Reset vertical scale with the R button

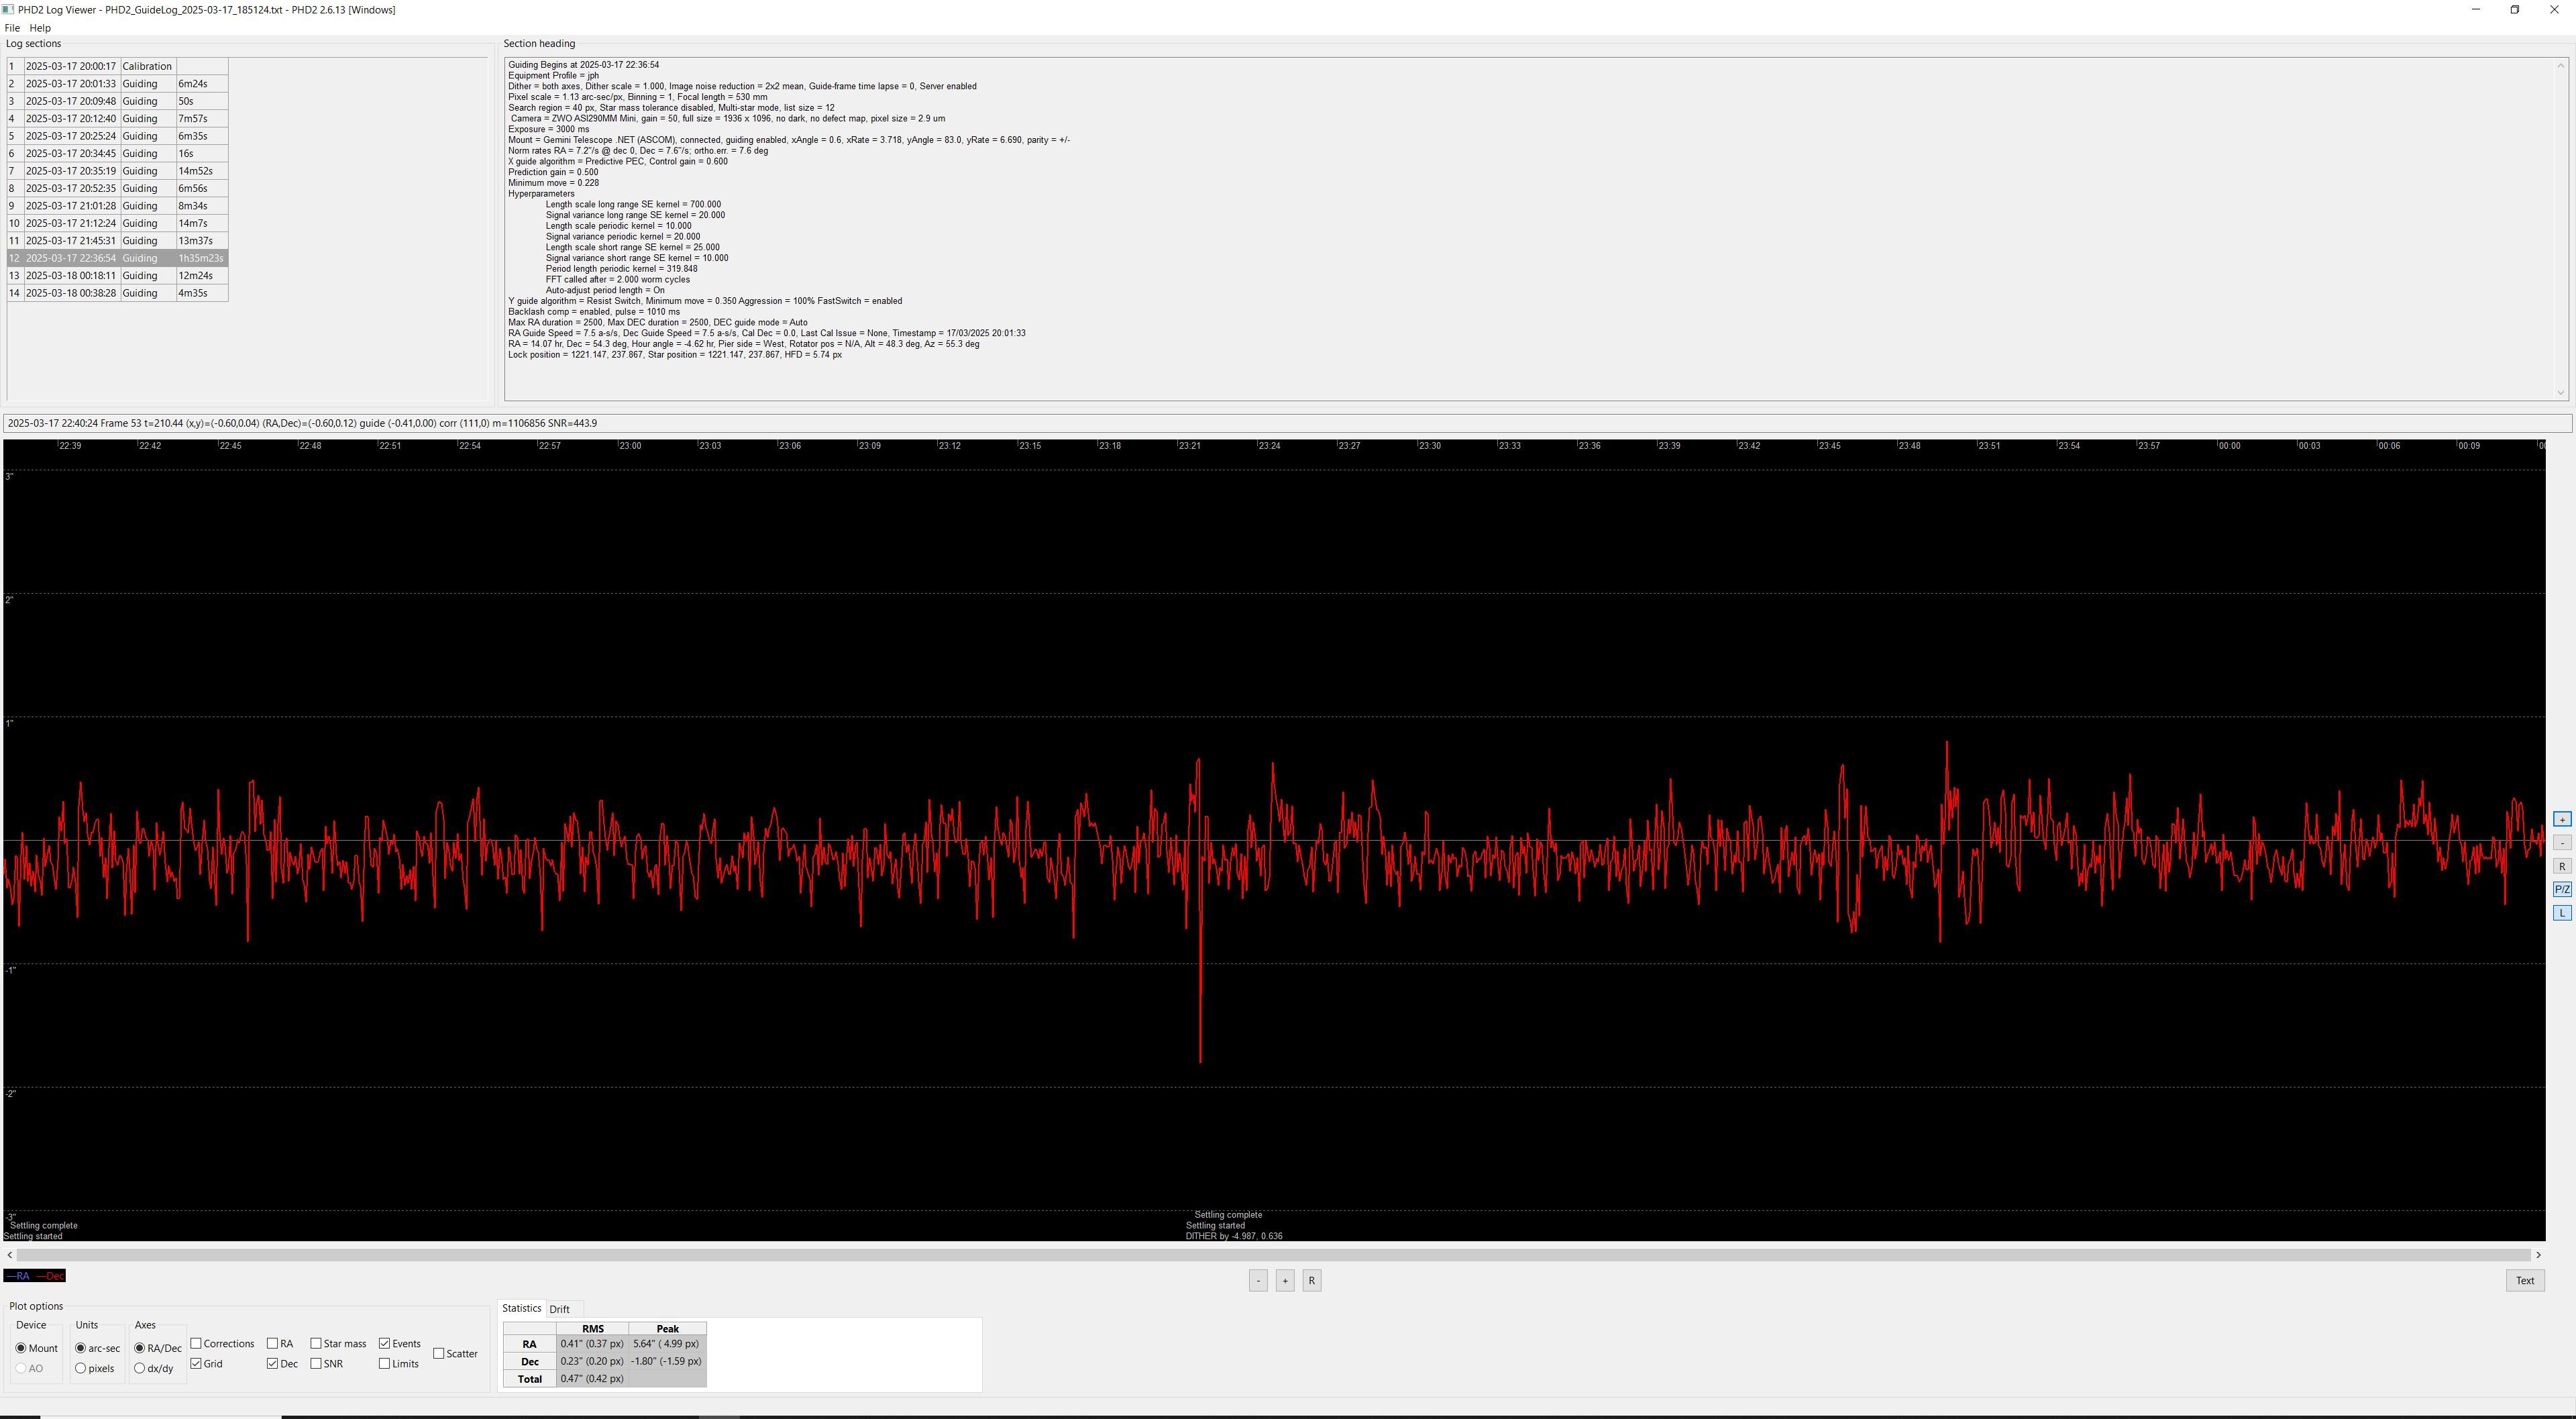click(2561, 866)
